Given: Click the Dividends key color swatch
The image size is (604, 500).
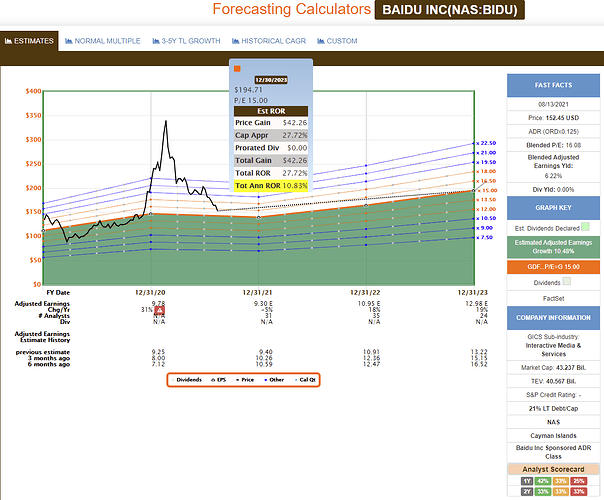Looking at the screenshot, I should tap(566, 282).
